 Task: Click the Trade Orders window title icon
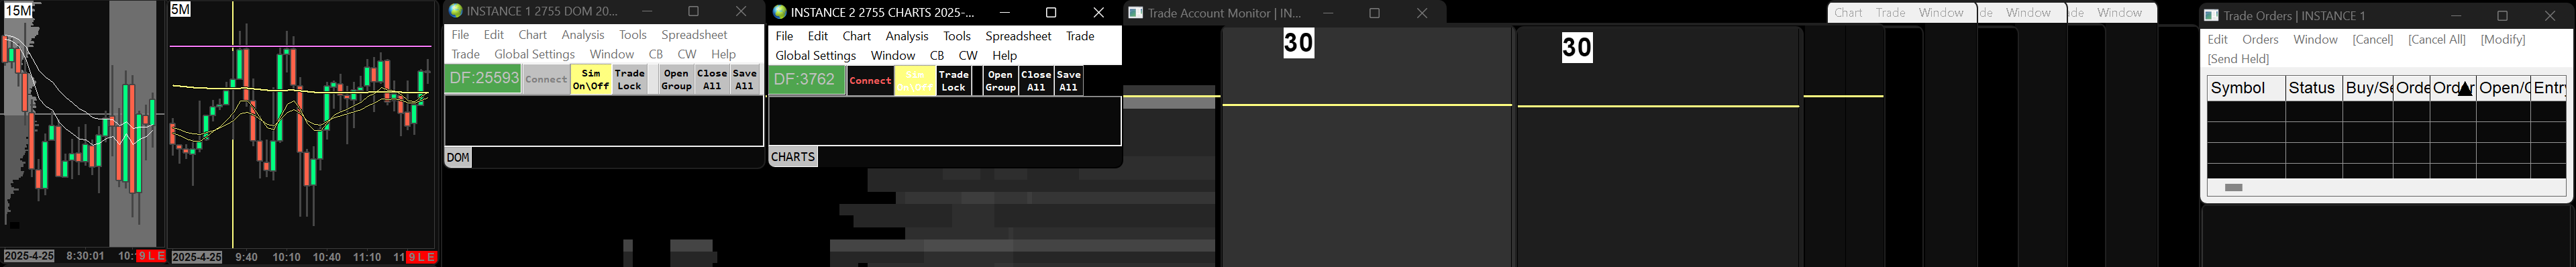2212,15
